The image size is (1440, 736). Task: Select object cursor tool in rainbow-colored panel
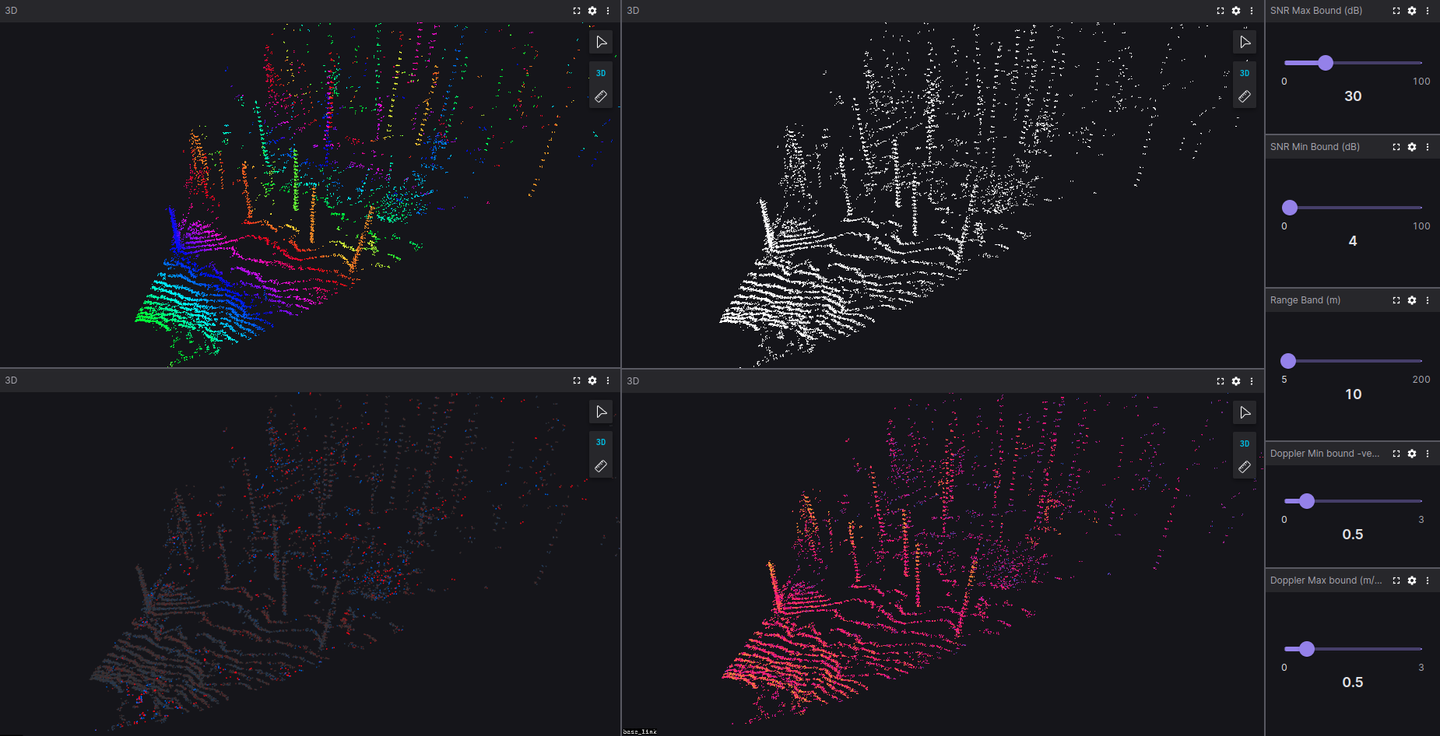[x=601, y=42]
